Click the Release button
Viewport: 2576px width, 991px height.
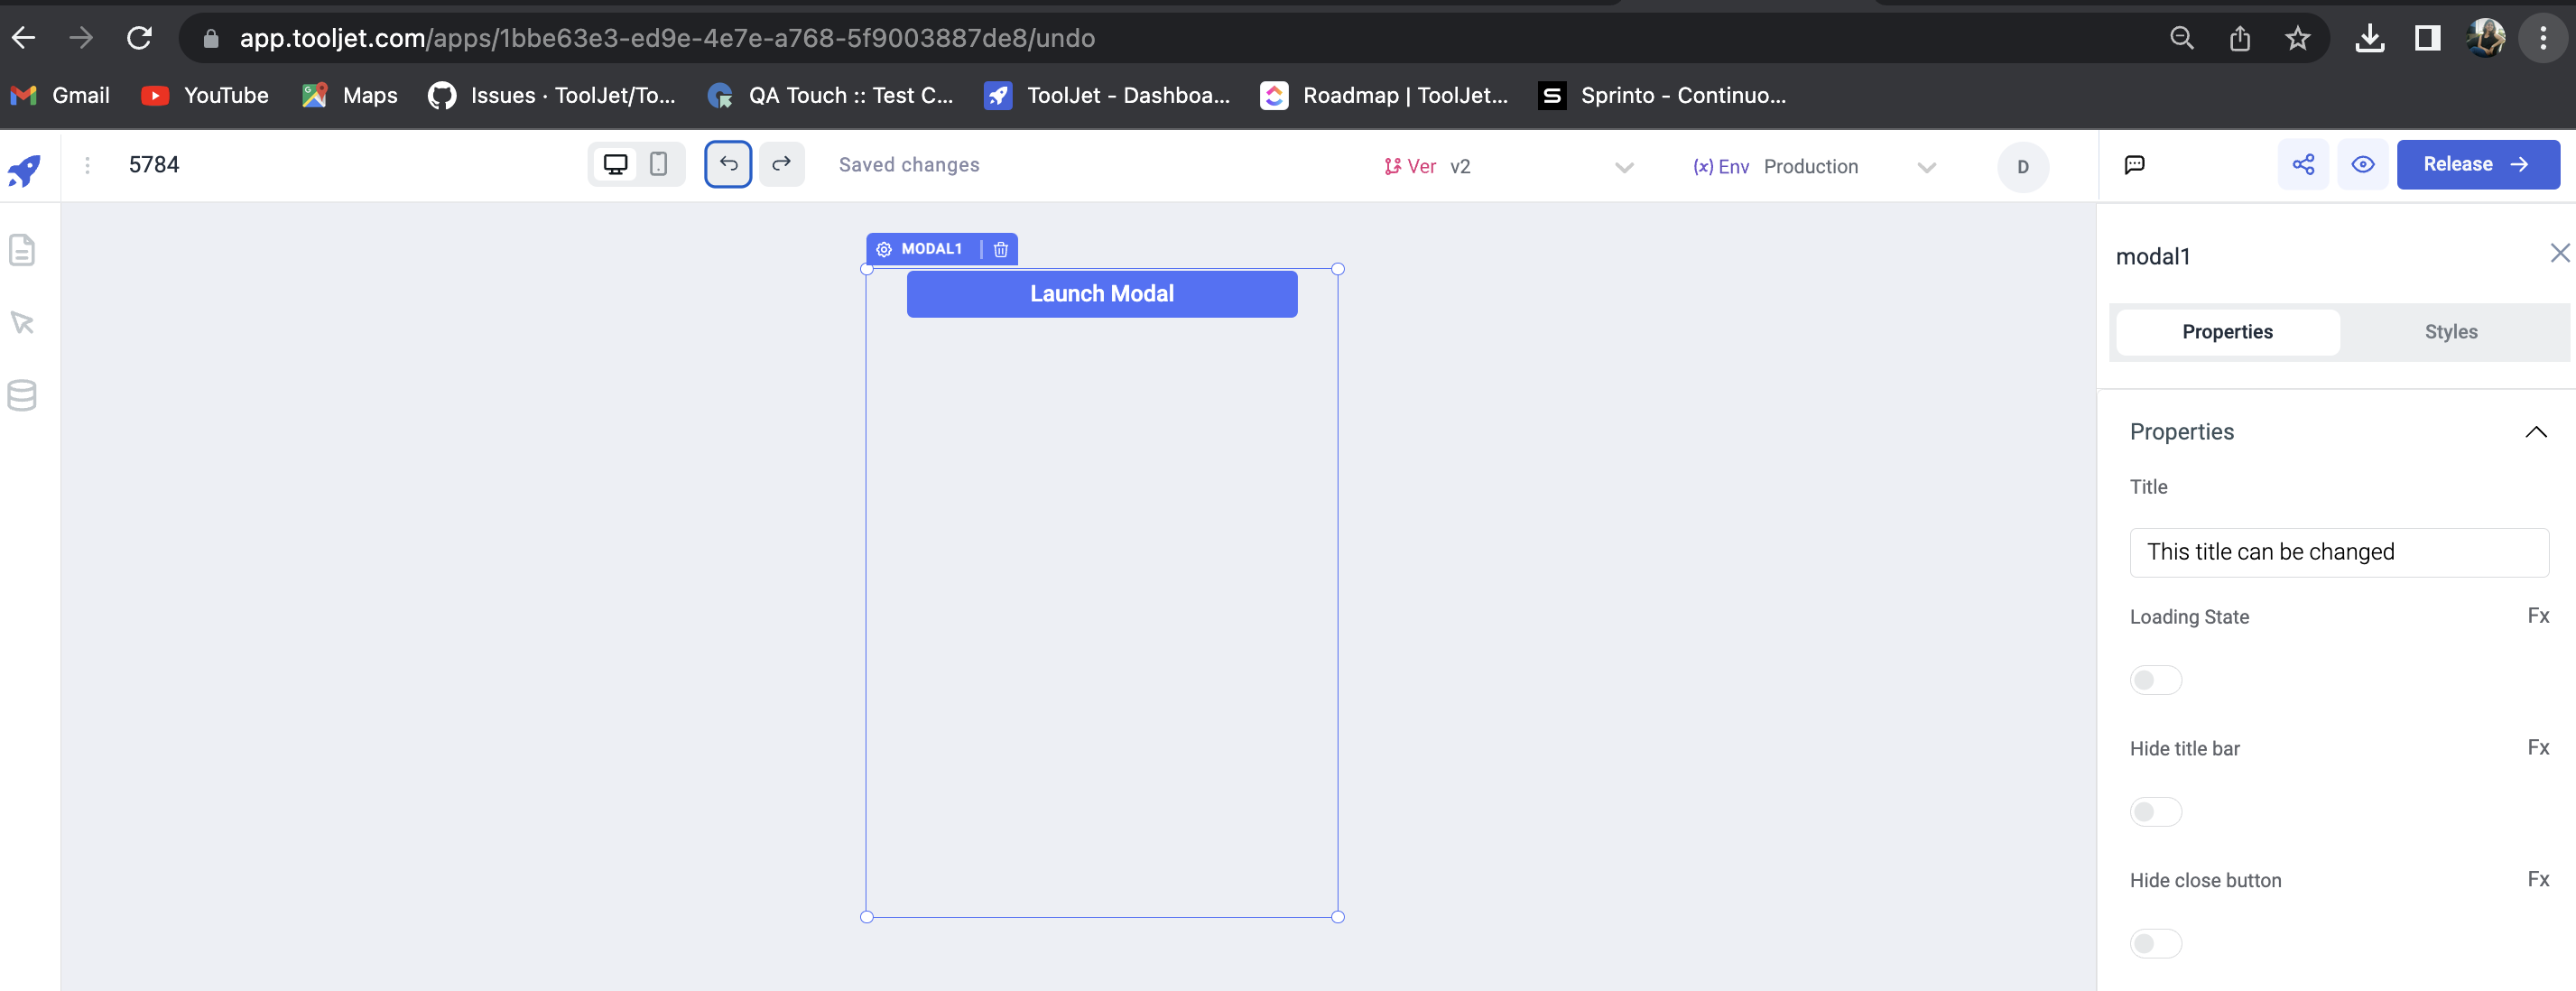[x=2477, y=165]
